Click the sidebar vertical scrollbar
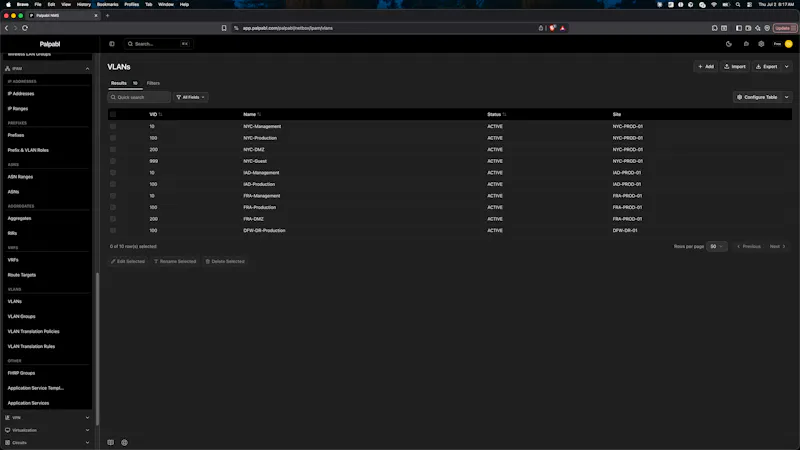This screenshot has height=450, width=800. tap(97, 349)
